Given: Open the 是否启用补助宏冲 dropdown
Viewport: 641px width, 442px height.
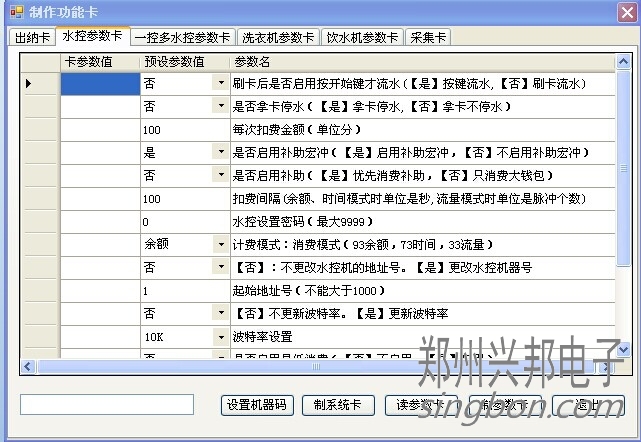Looking at the screenshot, I should pyautogui.click(x=220, y=152).
